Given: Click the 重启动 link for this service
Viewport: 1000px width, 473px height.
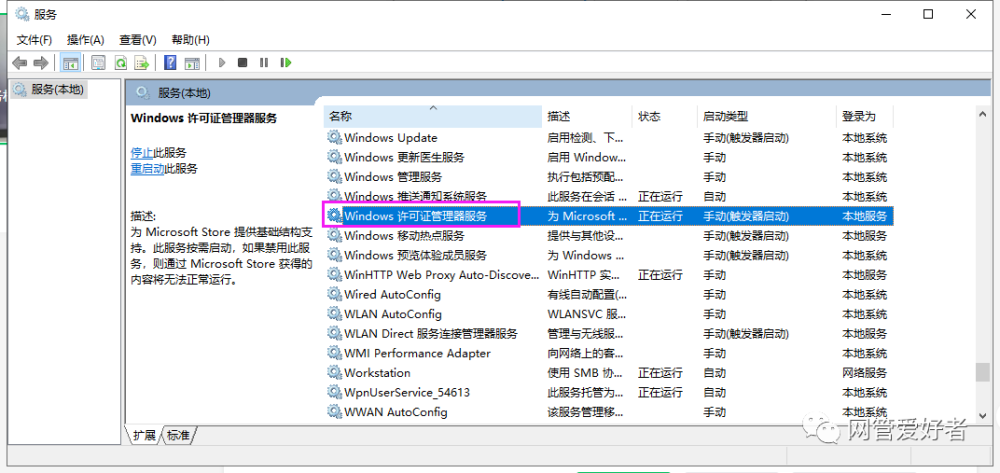Looking at the screenshot, I should point(147,169).
